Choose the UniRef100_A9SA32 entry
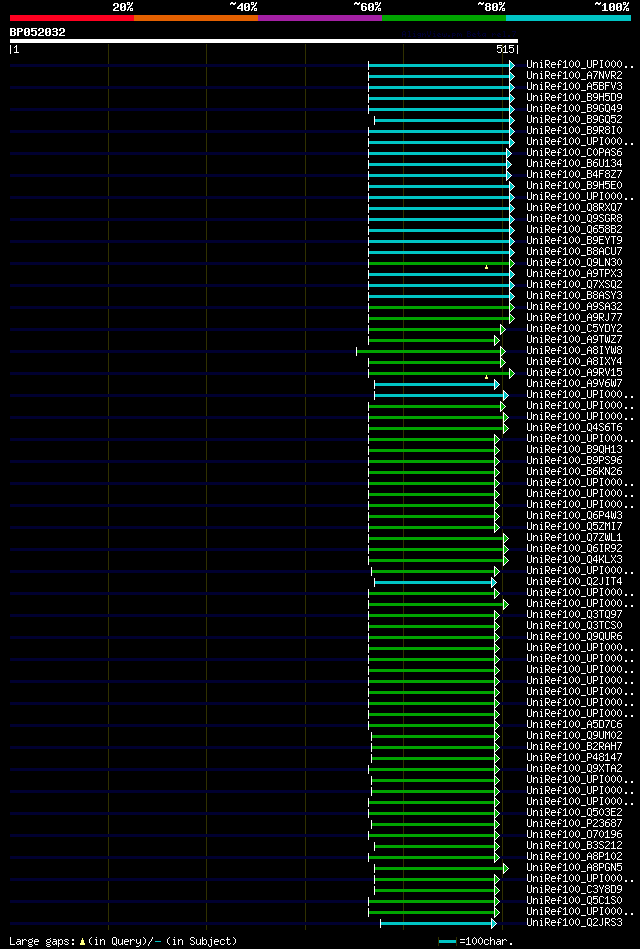Screen dimensions: 640x949 [x=574, y=307]
